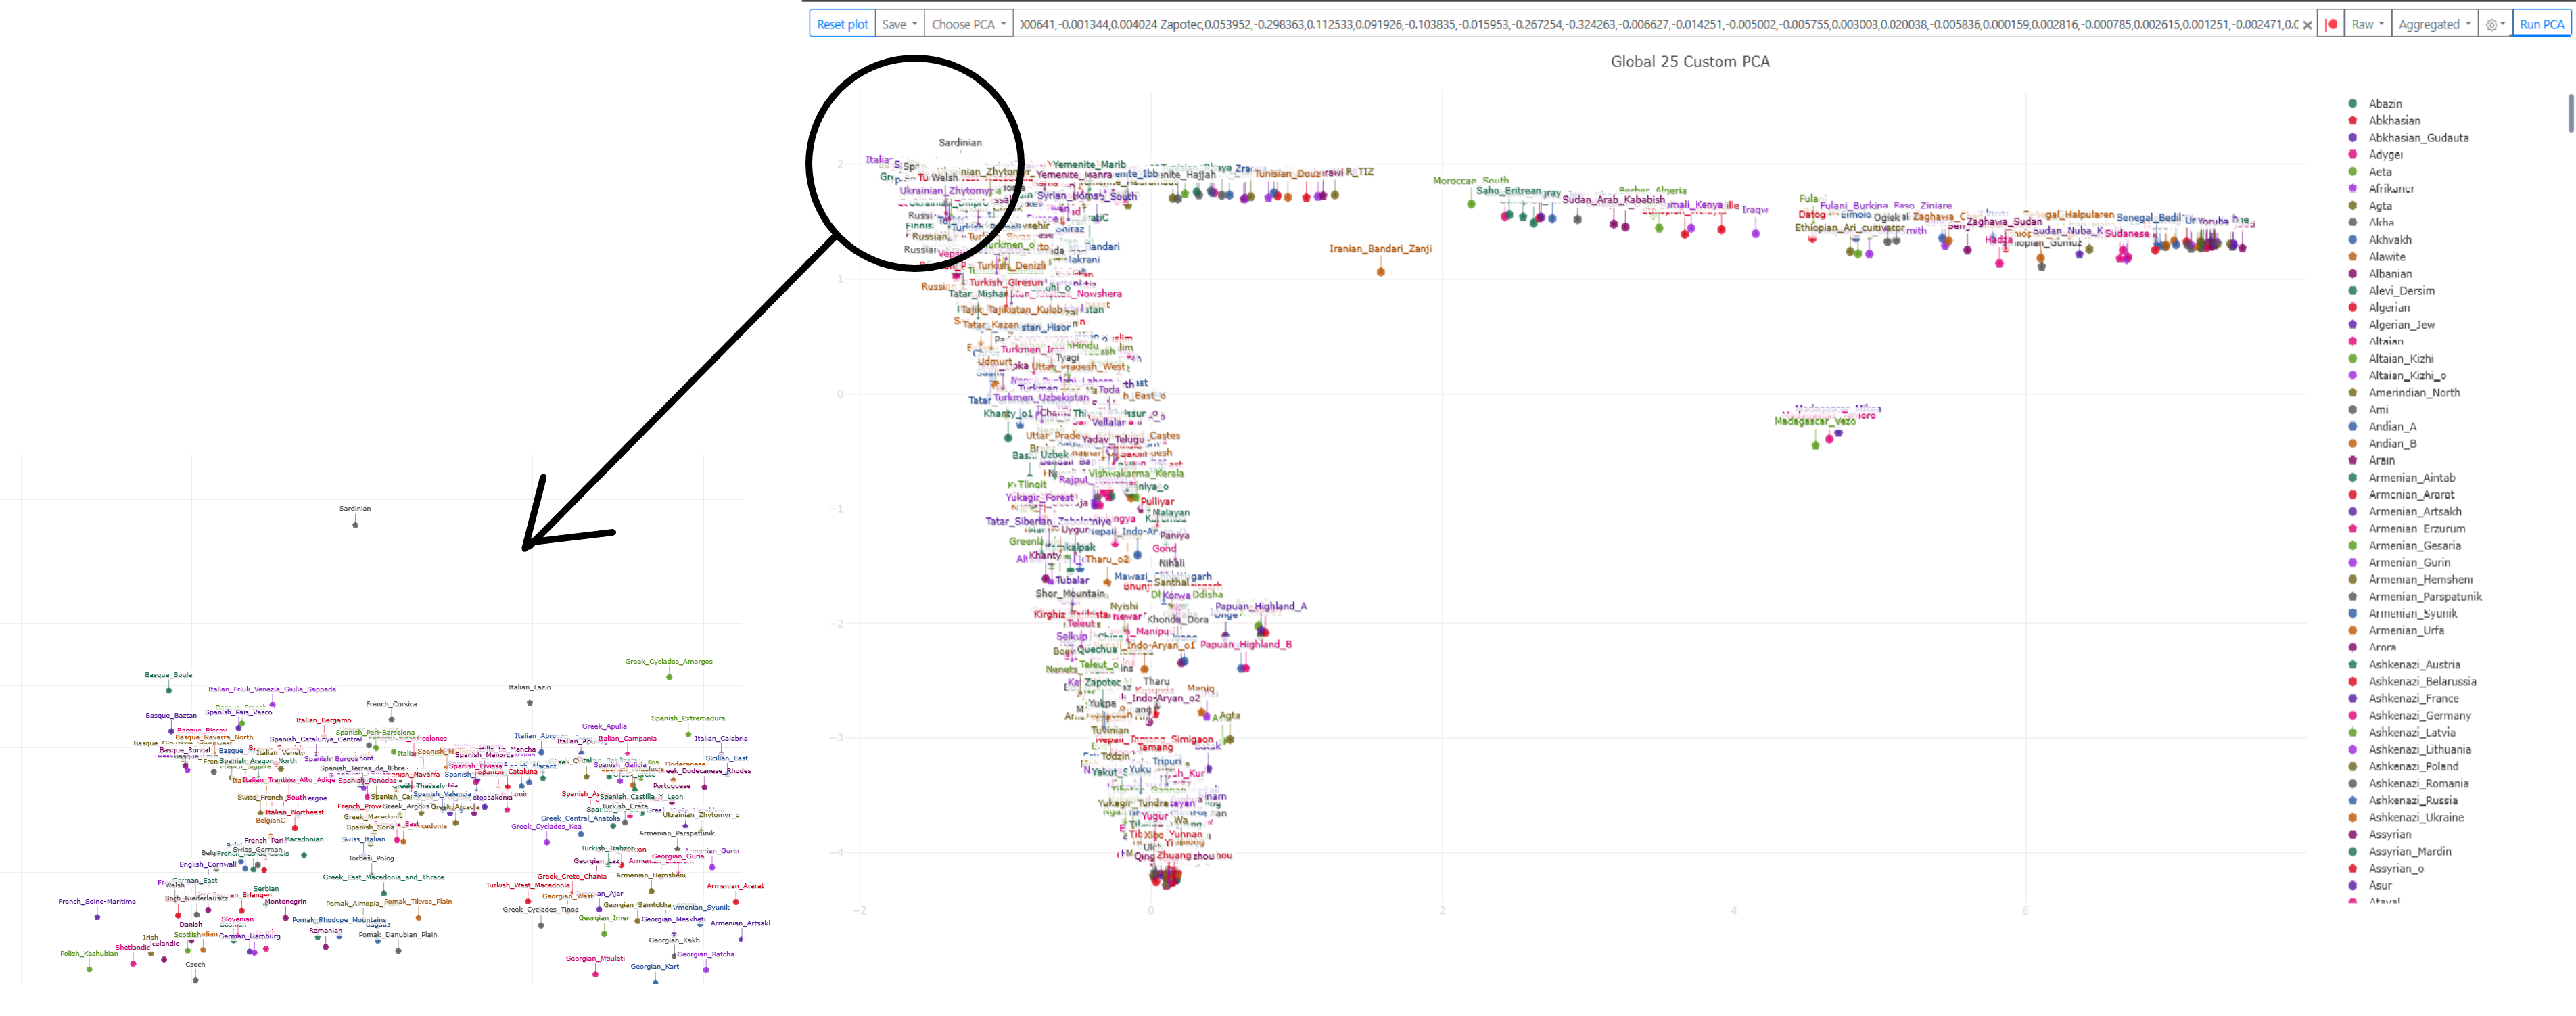The height and width of the screenshot is (1016, 2576).
Task: Click the Armenian_Gurin legend marker icon
Action: coord(2353,563)
